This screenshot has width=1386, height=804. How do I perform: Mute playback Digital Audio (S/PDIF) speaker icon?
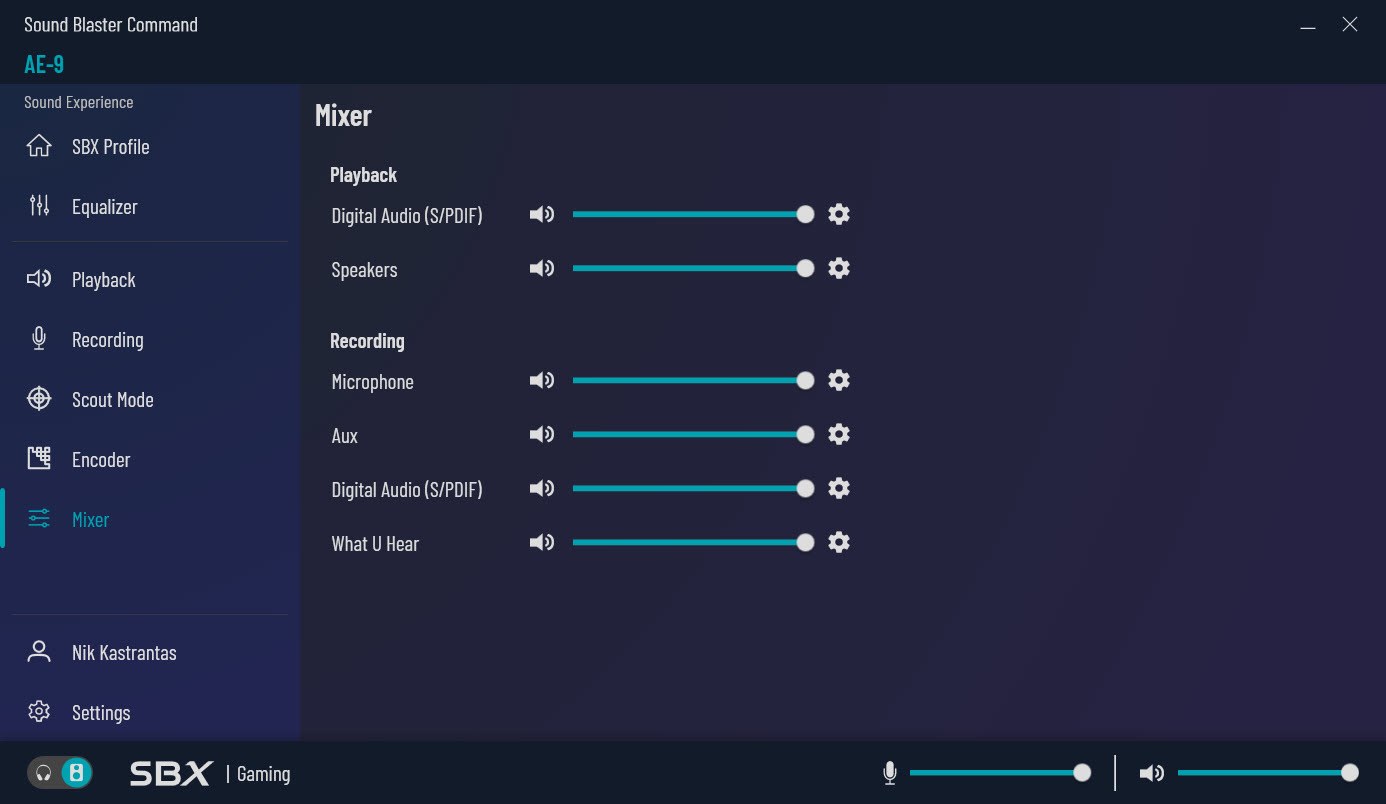[x=542, y=214]
